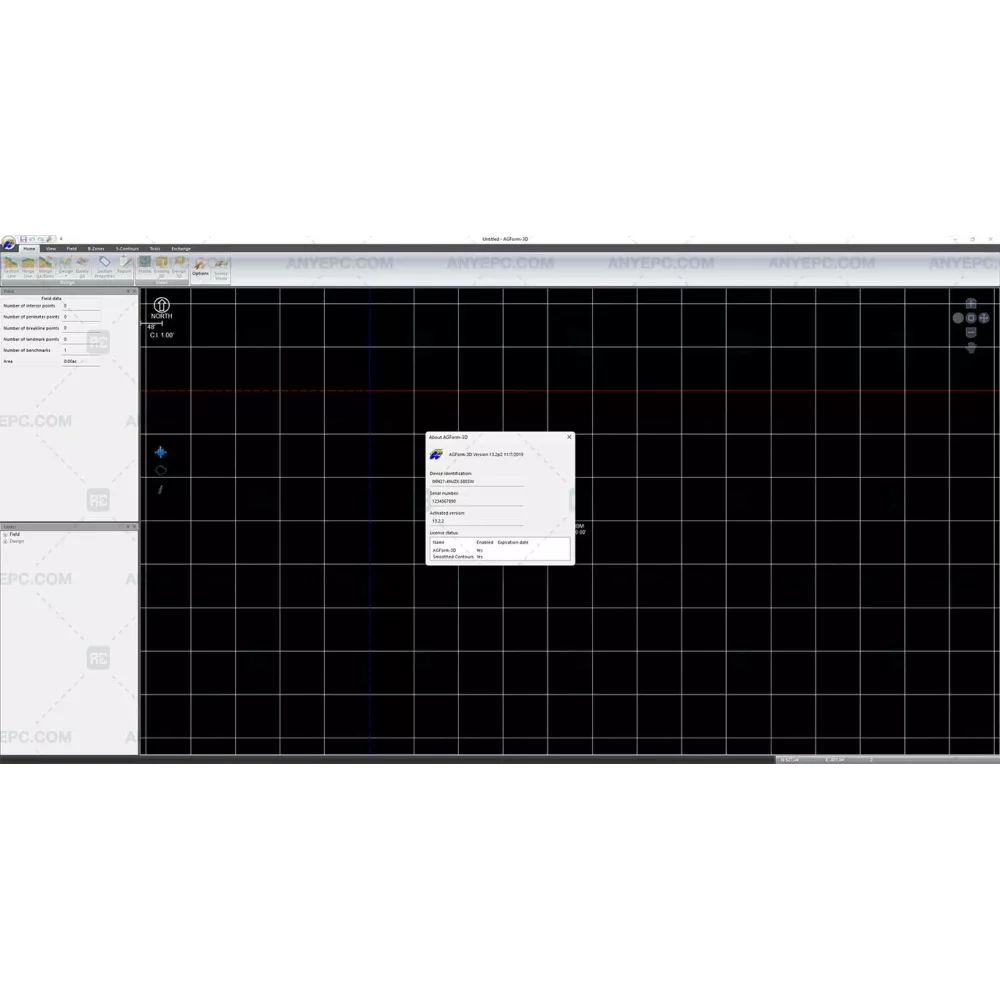Close the About AGForm-3D dialog
The width and height of the screenshot is (1000, 1000).
tap(569, 436)
